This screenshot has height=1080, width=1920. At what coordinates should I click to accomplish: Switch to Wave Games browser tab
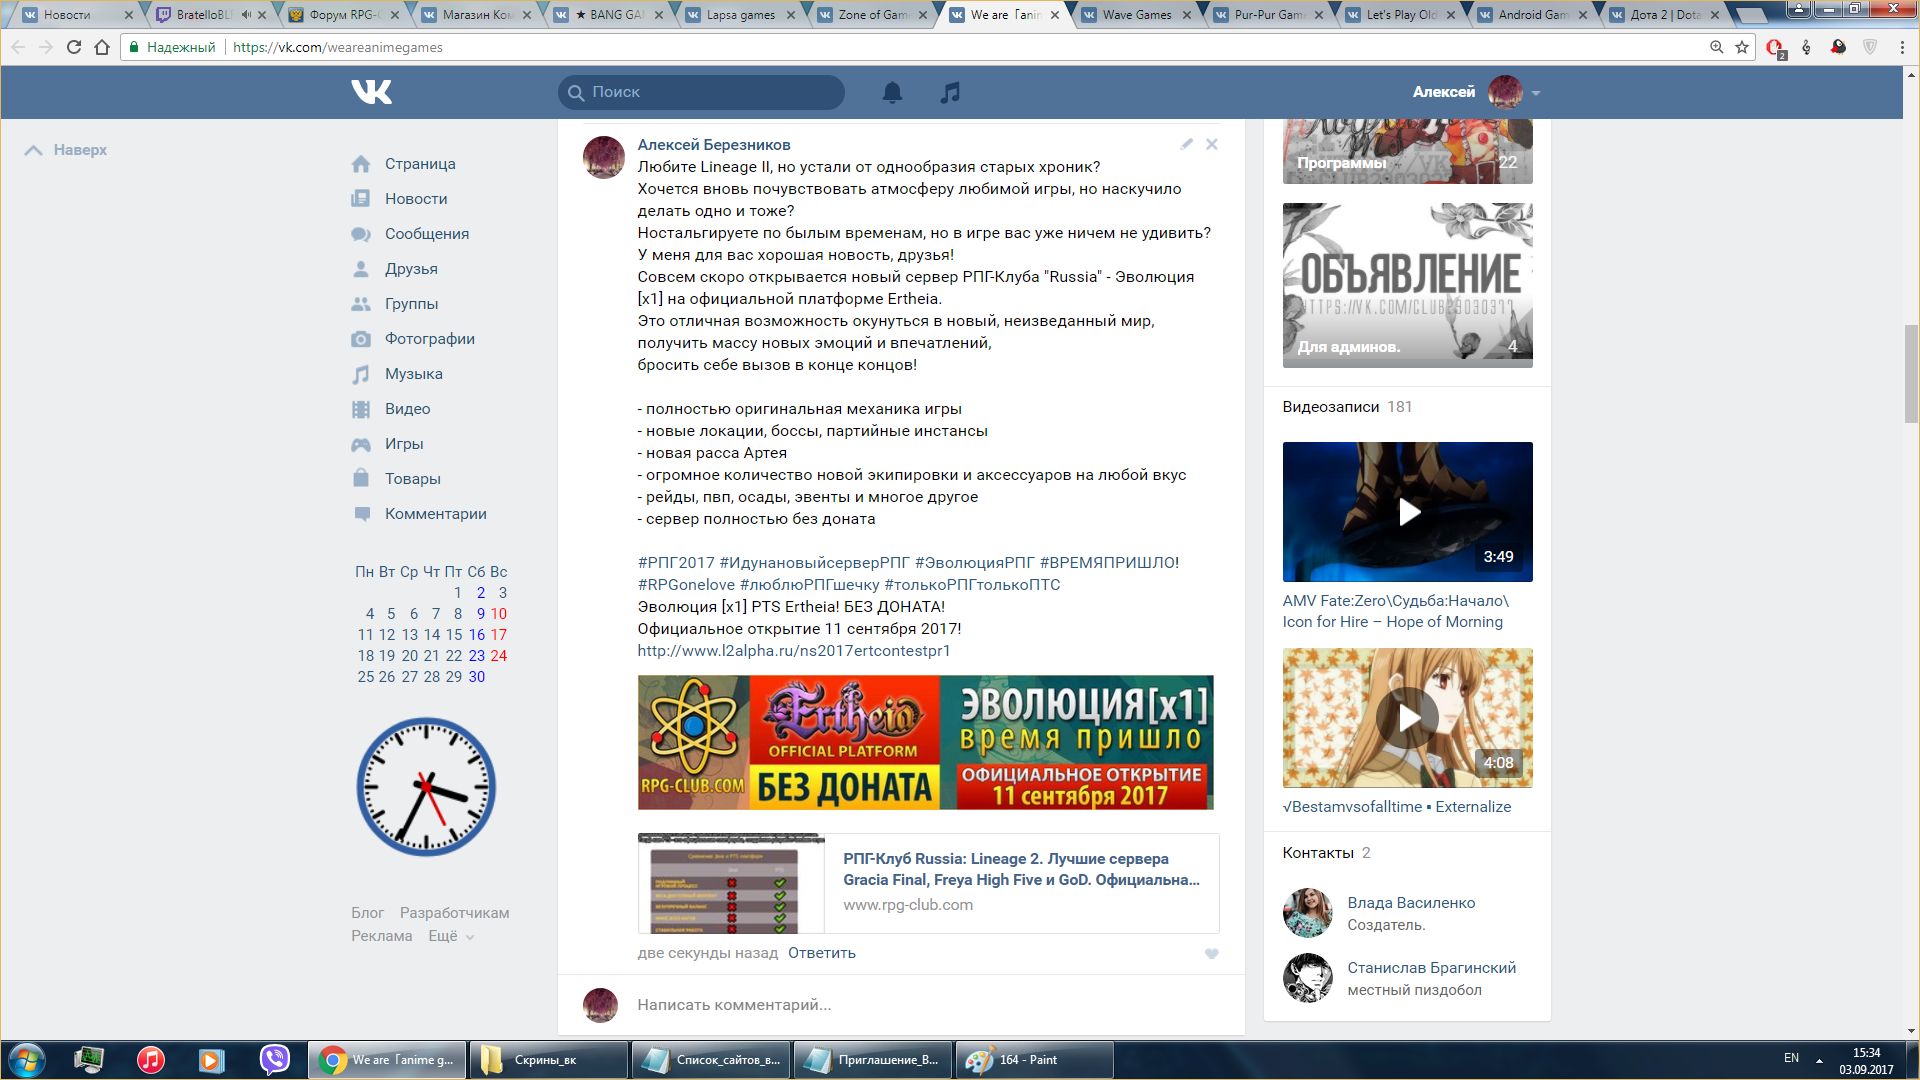[1135, 15]
